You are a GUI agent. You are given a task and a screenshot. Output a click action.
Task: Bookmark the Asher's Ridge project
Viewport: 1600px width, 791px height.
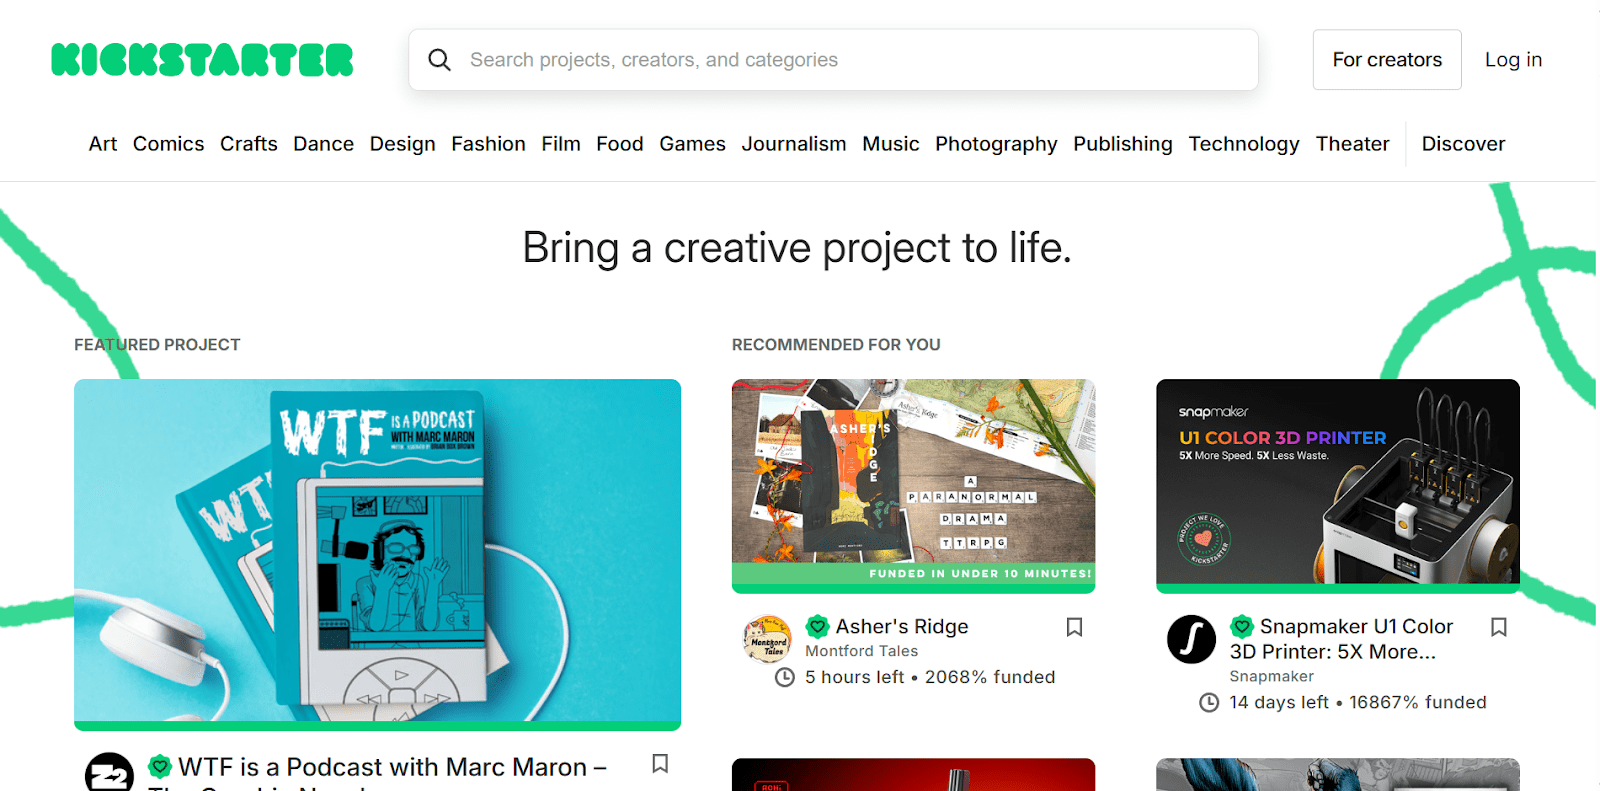point(1074,627)
